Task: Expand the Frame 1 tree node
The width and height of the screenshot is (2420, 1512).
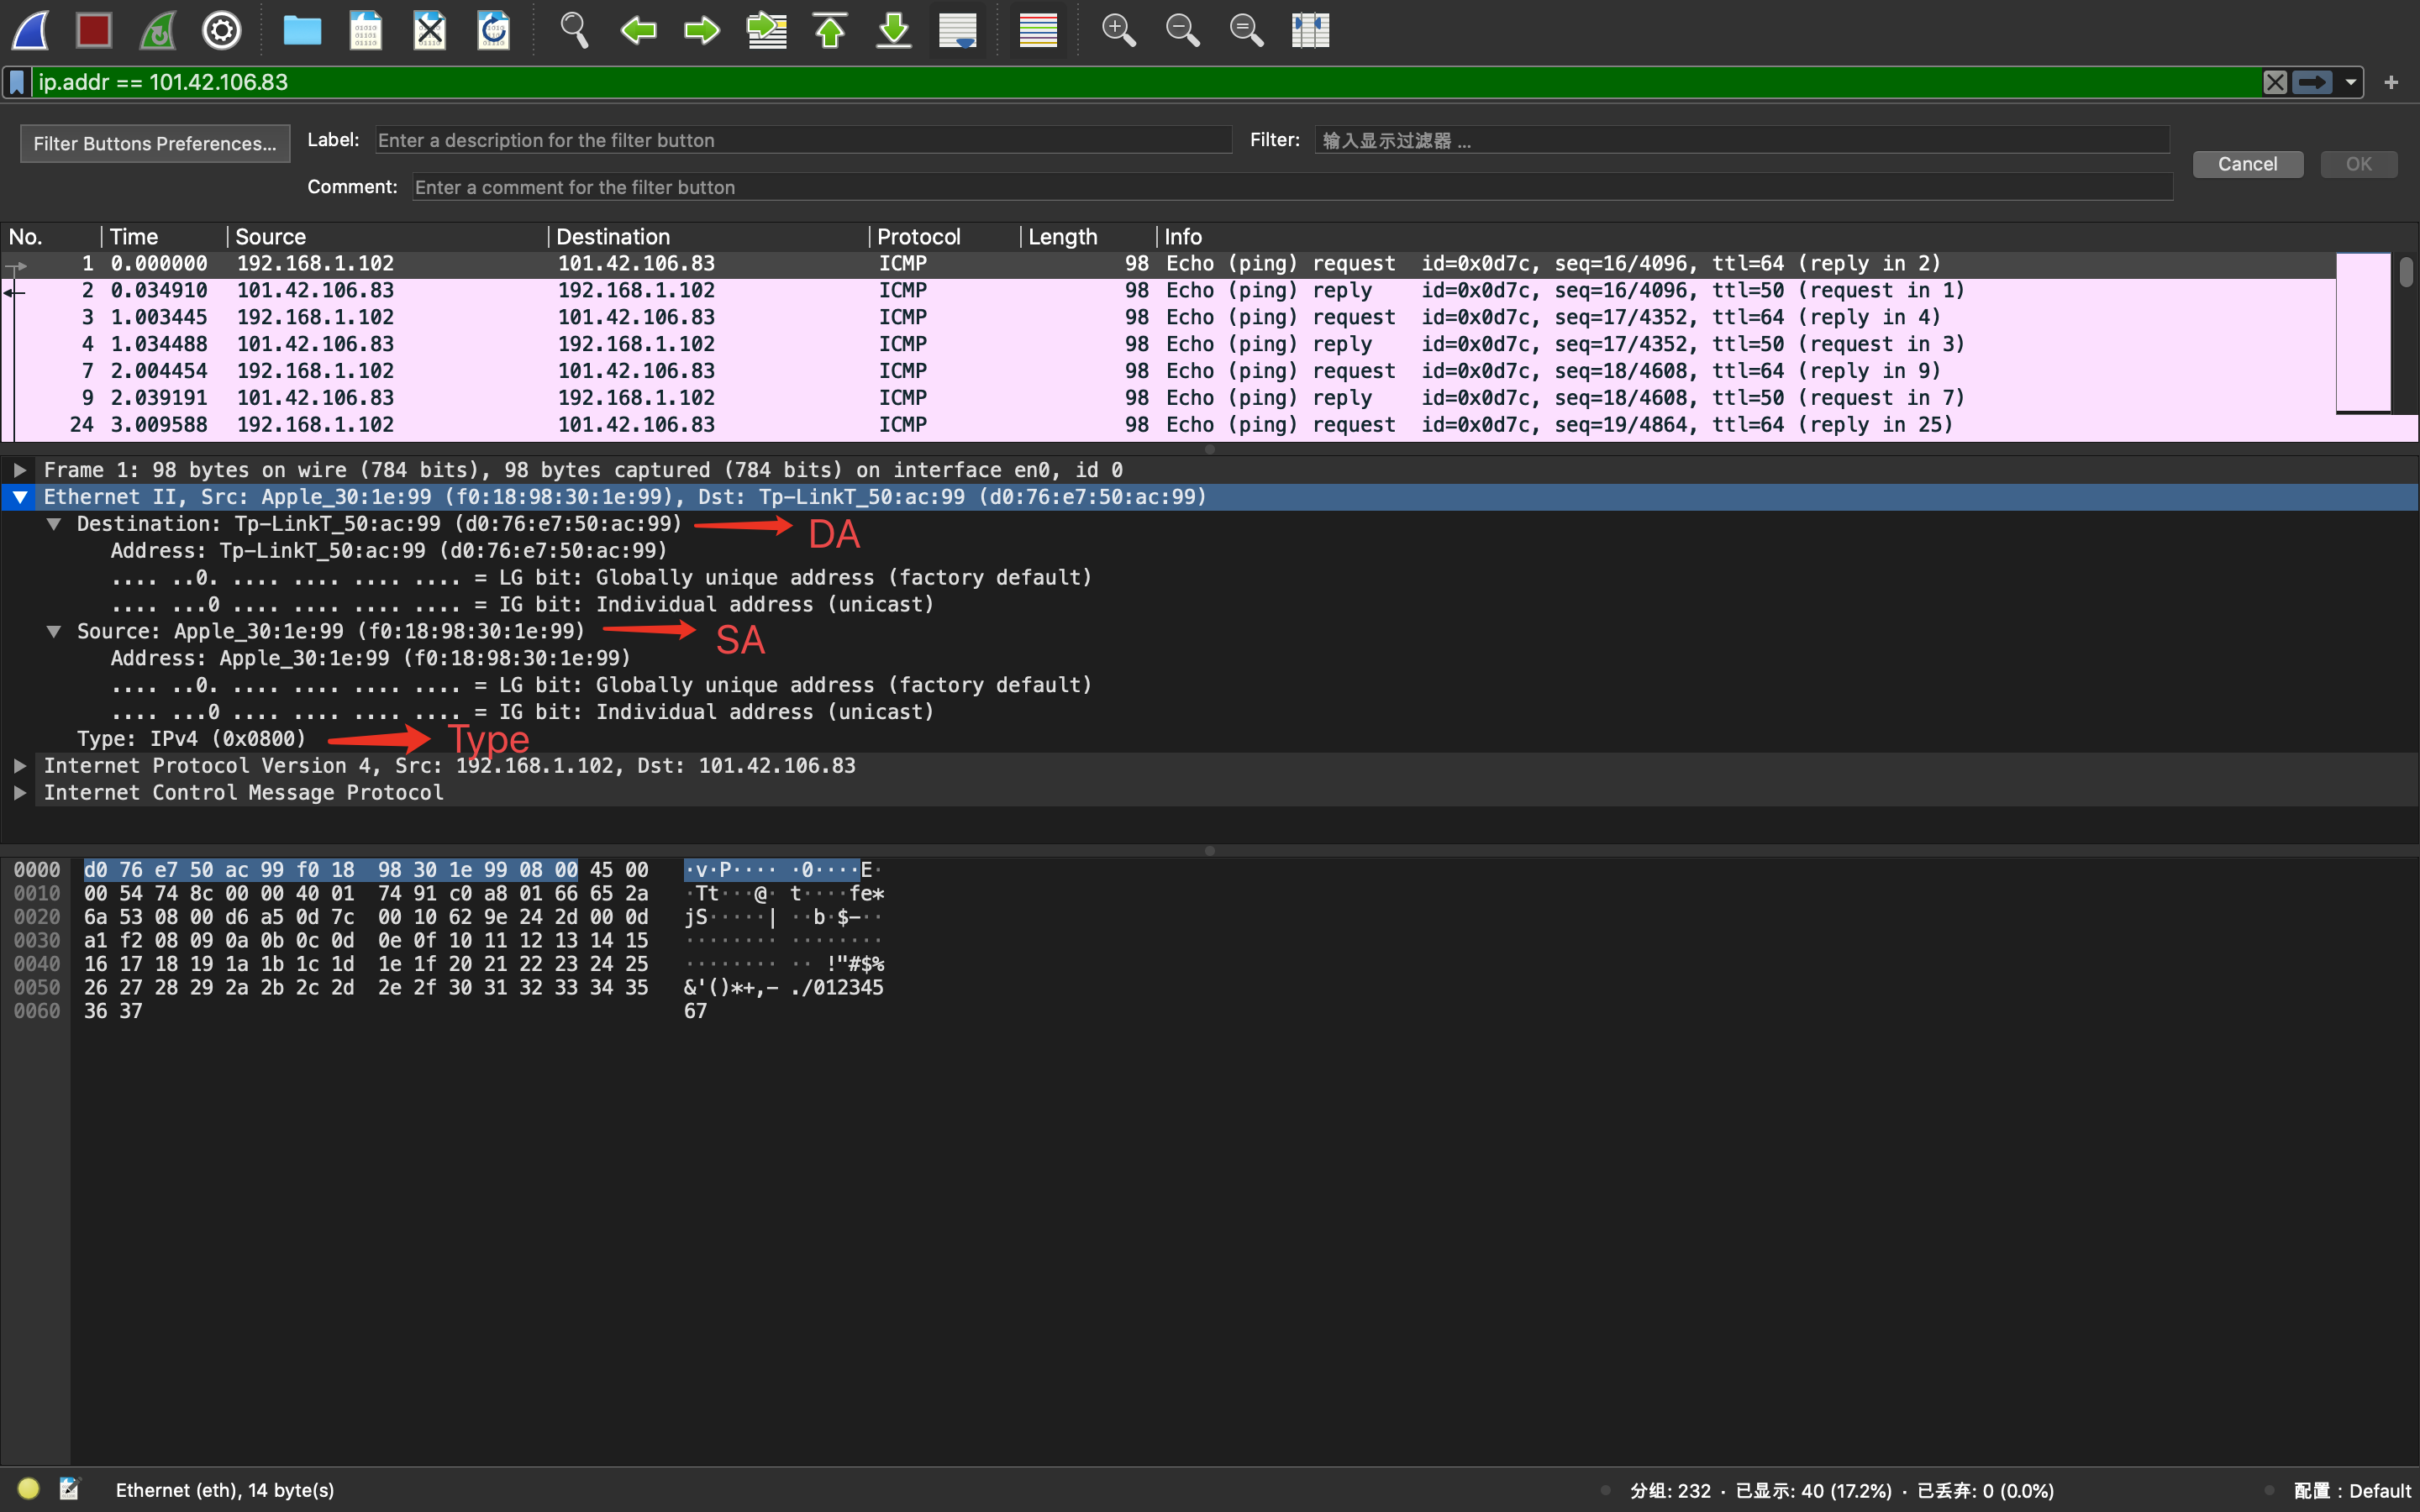Action: coord(19,470)
